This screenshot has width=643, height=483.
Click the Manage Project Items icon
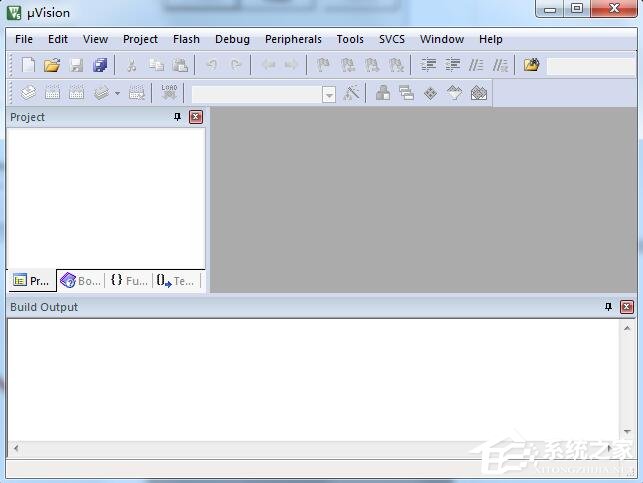tap(383, 93)
